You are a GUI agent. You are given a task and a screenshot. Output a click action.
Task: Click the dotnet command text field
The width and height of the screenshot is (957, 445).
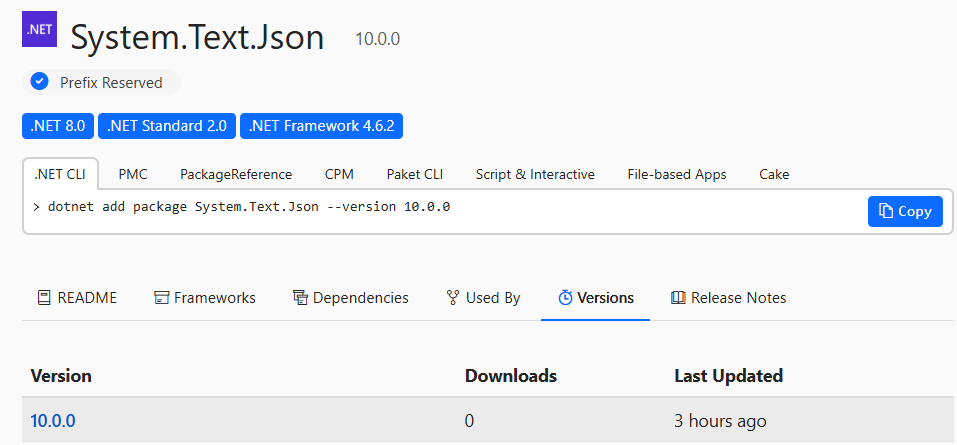(400, 207)
